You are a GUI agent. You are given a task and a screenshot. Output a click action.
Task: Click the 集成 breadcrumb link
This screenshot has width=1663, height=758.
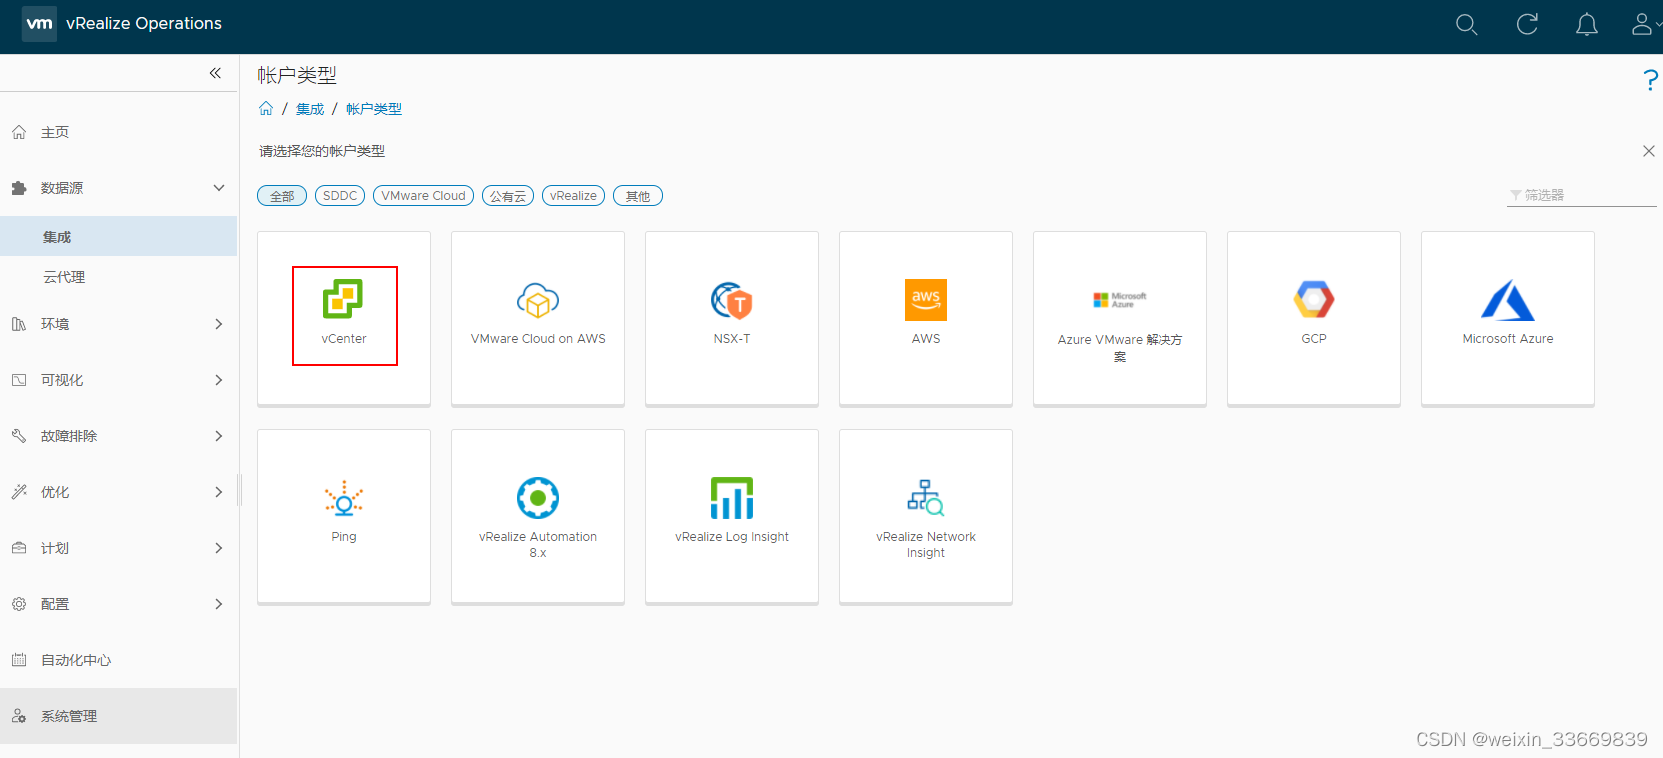coord(310,109)
